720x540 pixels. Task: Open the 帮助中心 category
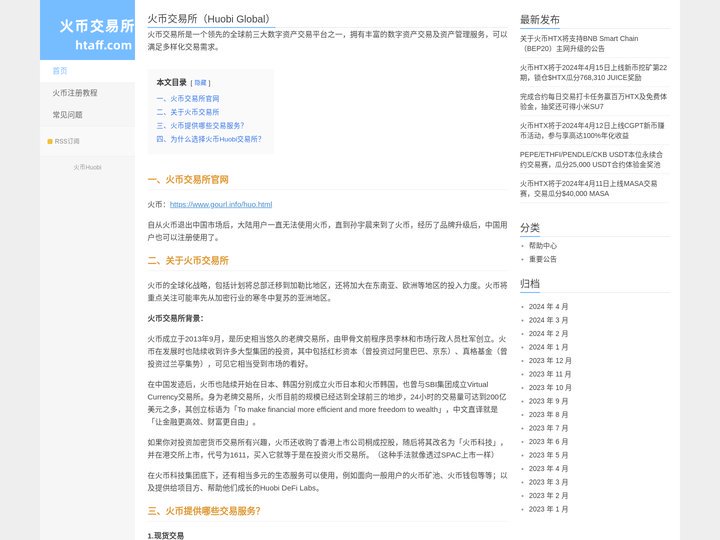point(543,246)
